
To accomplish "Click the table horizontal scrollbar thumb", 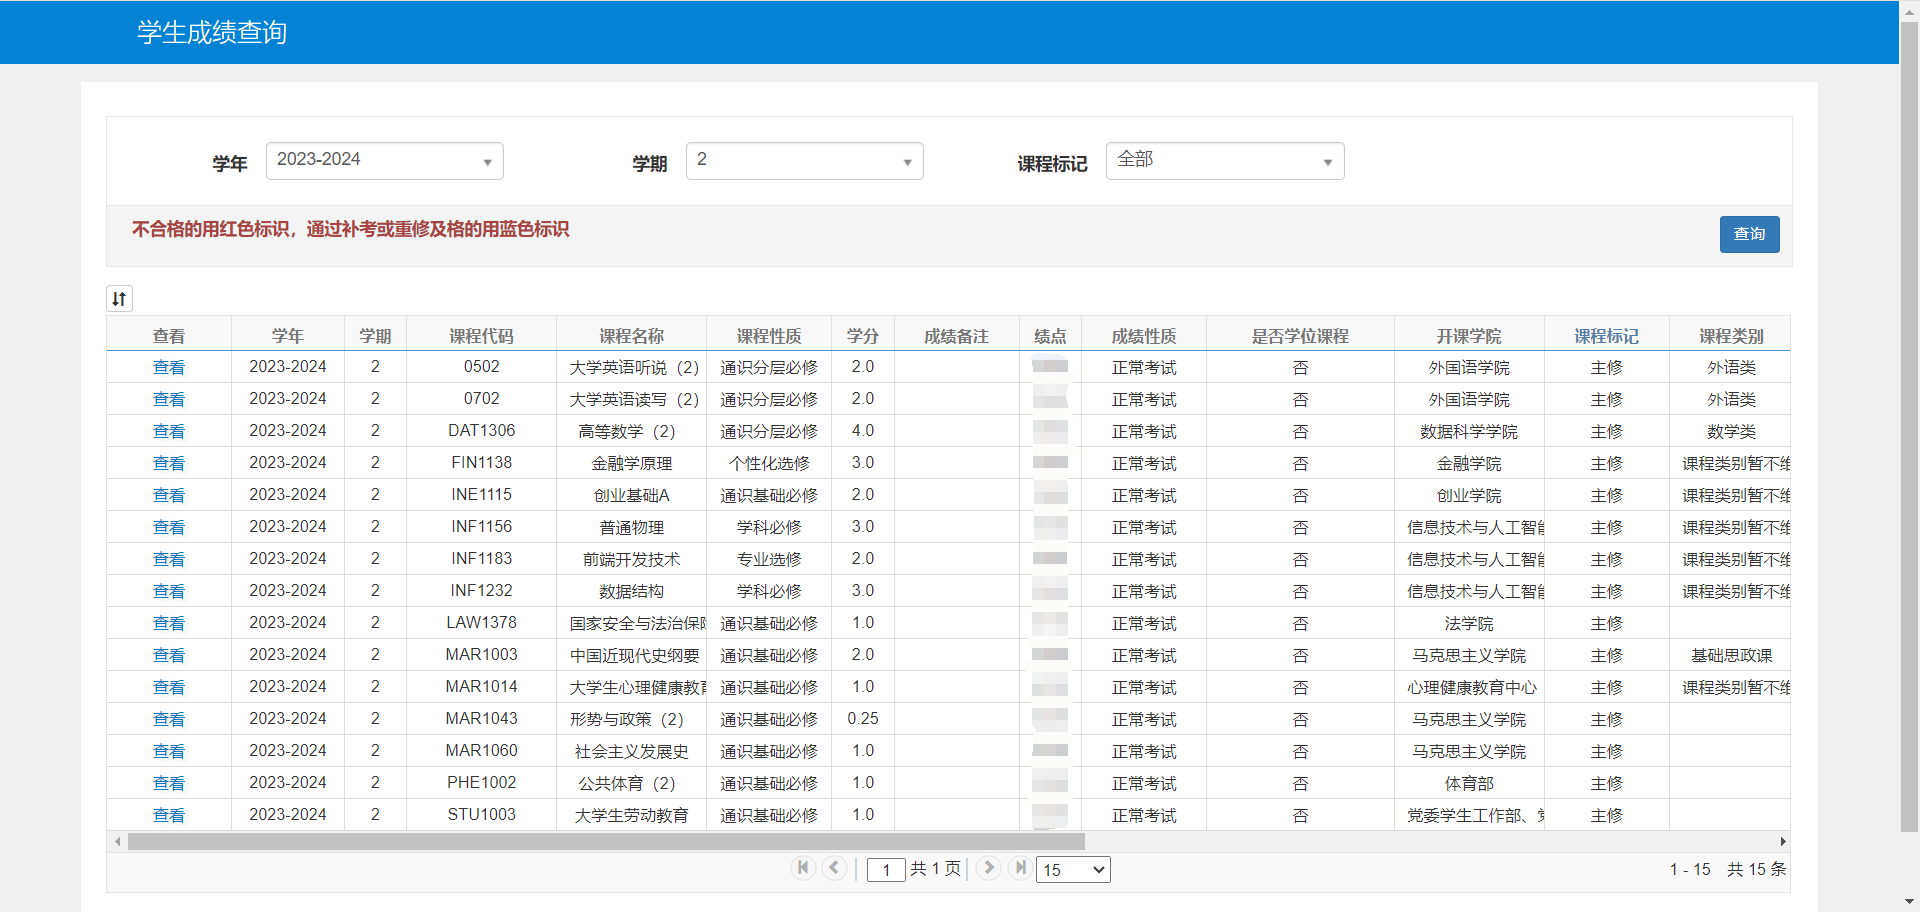I will pyautogui.click(x=606, y=842).
